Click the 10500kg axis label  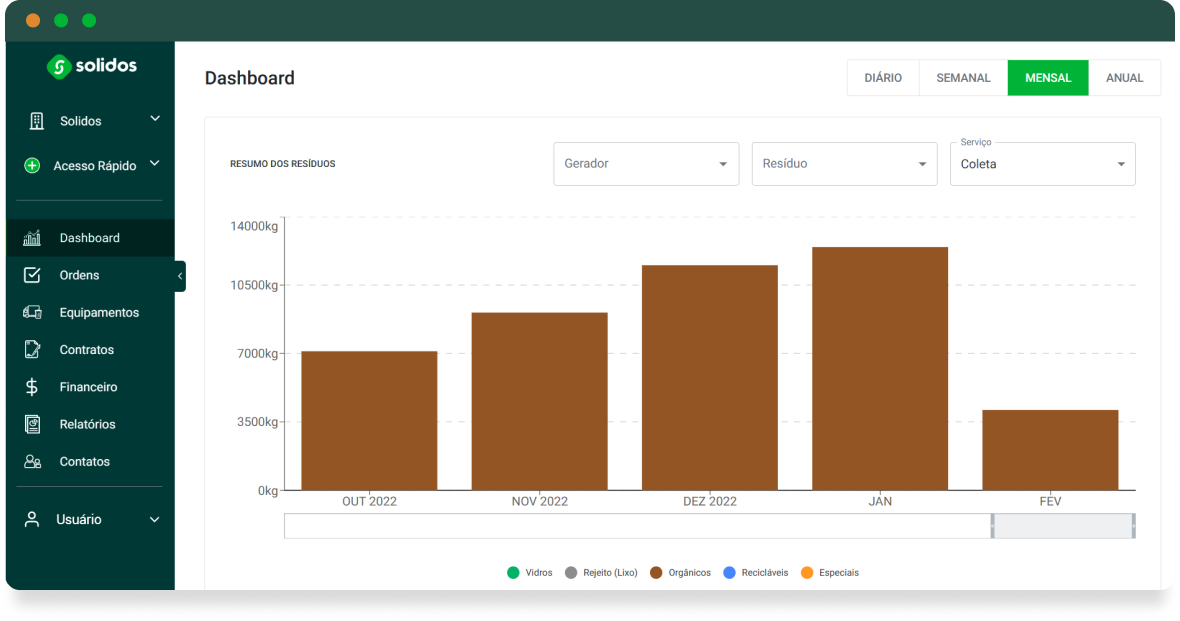click(x=254, y=285)
